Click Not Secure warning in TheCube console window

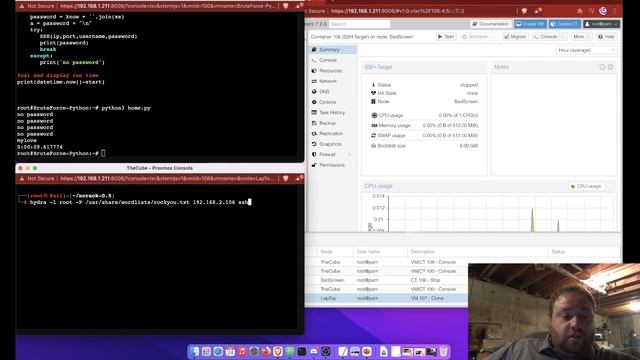point(37,178)
